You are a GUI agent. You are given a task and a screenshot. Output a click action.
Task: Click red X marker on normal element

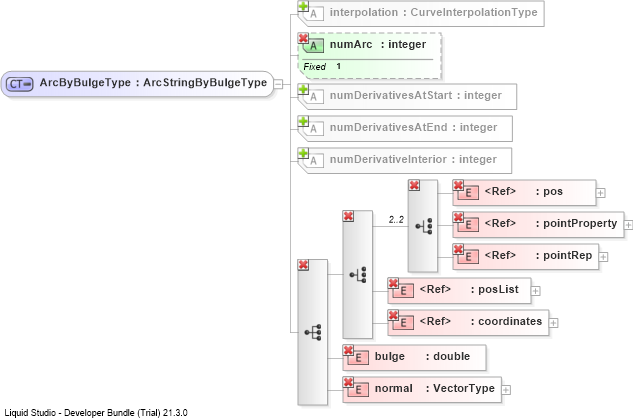tap(348, 382)
